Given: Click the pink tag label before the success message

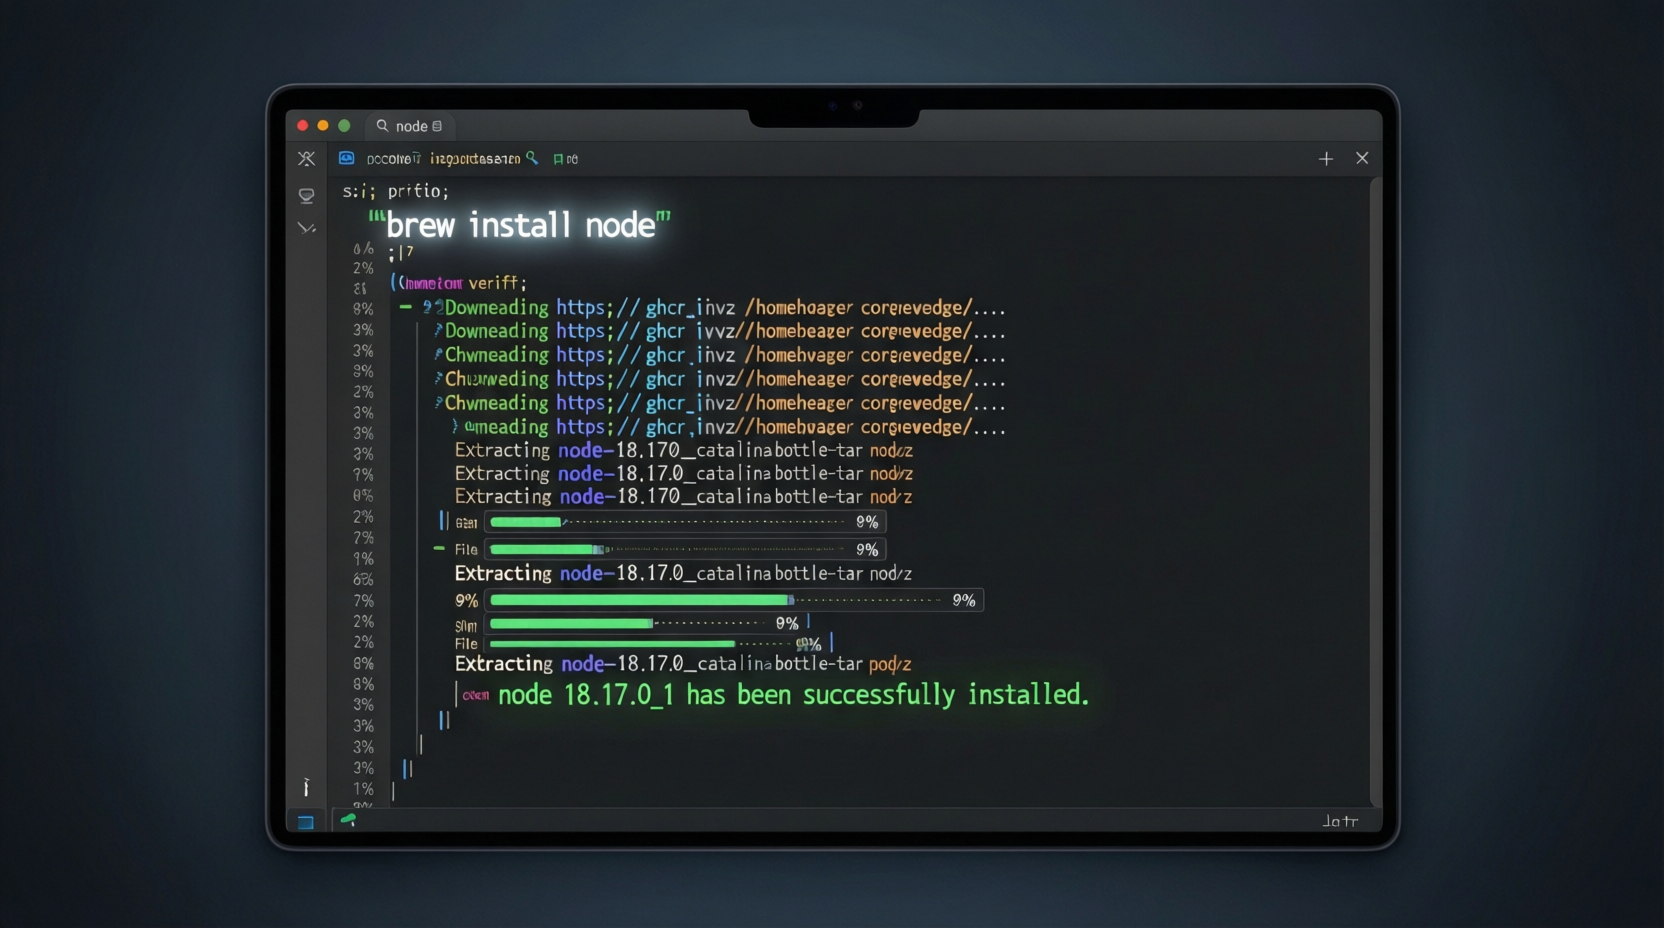Looking at the screenshot, I should tap(476, 695).
